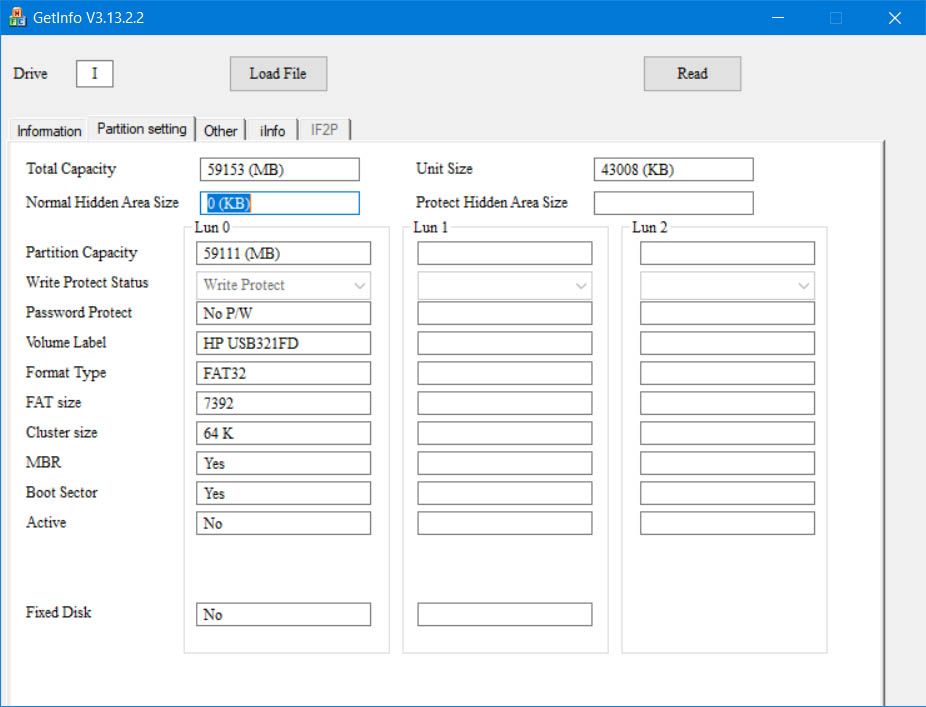Close the GetInfo window
This screenshot has width=926, height=707.
[x=895, y=18]
